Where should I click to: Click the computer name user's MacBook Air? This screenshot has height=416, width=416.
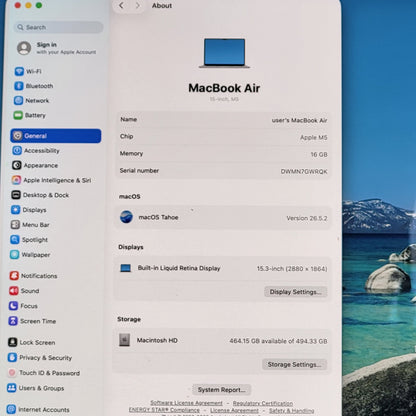tap(299, 120)
